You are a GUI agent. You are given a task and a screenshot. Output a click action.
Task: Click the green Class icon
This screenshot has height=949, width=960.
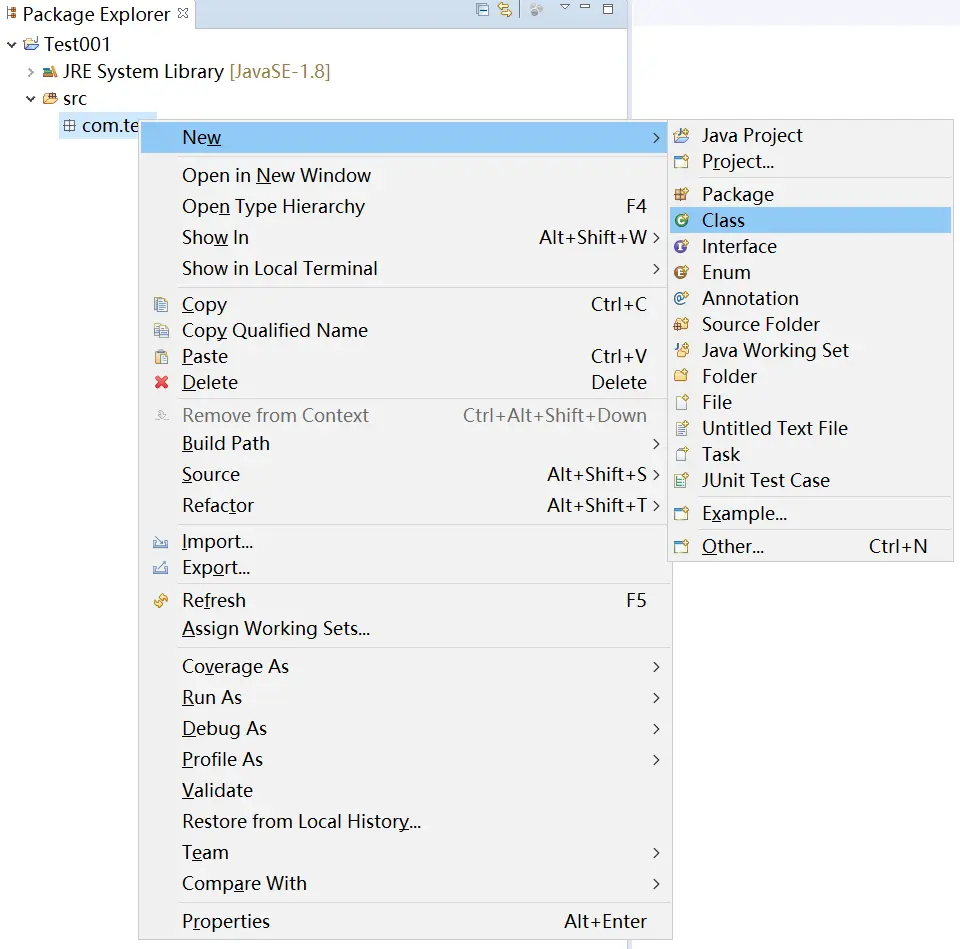coord(681,220)
